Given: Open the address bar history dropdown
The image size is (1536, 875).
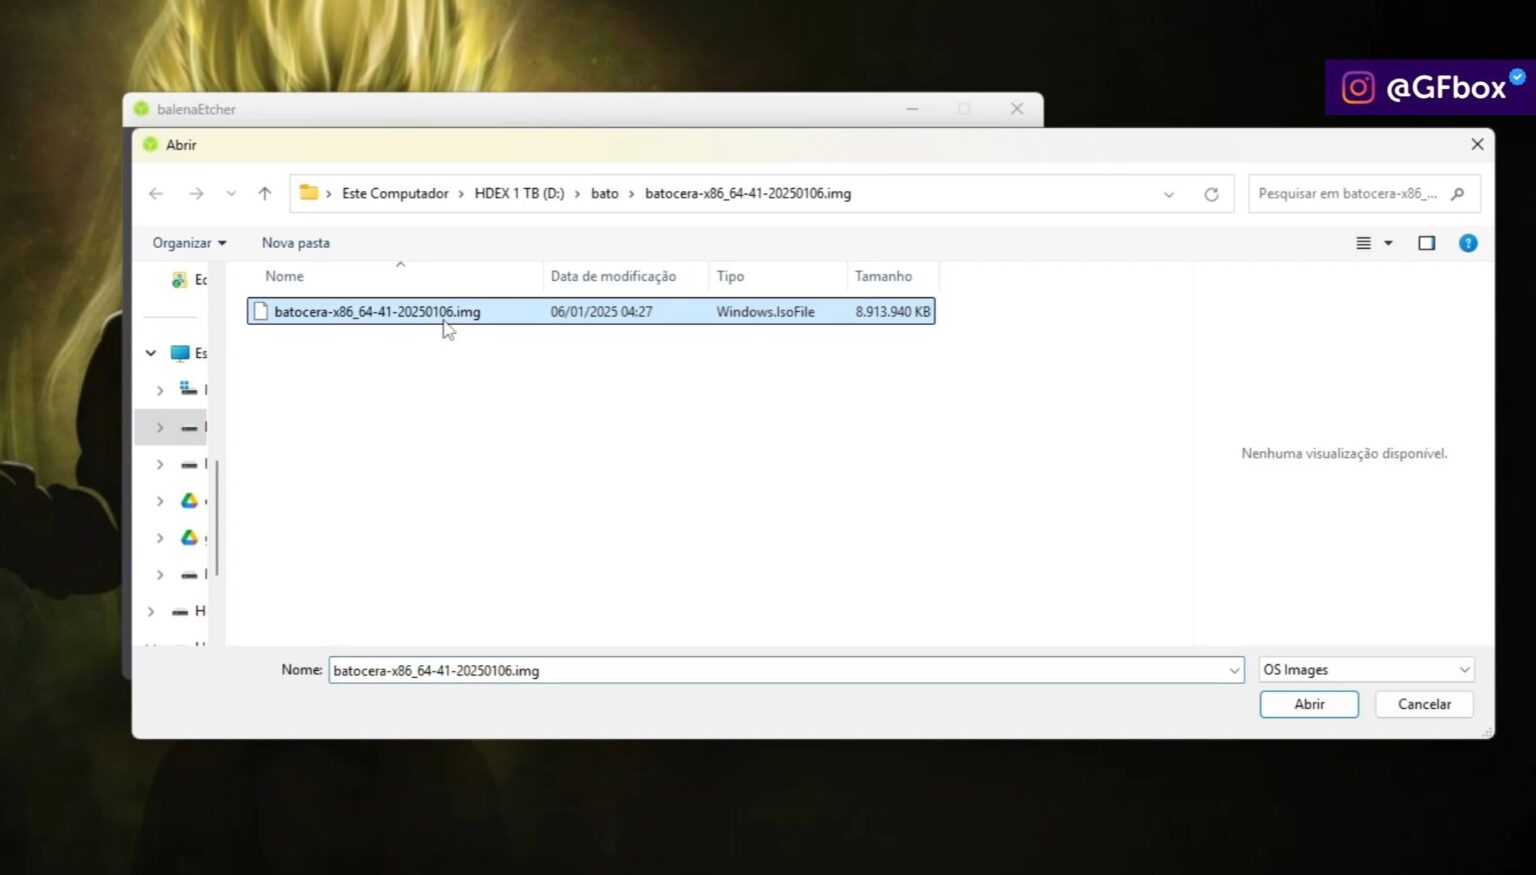Looking at the screenshot, I should (x=1168, y=194).
